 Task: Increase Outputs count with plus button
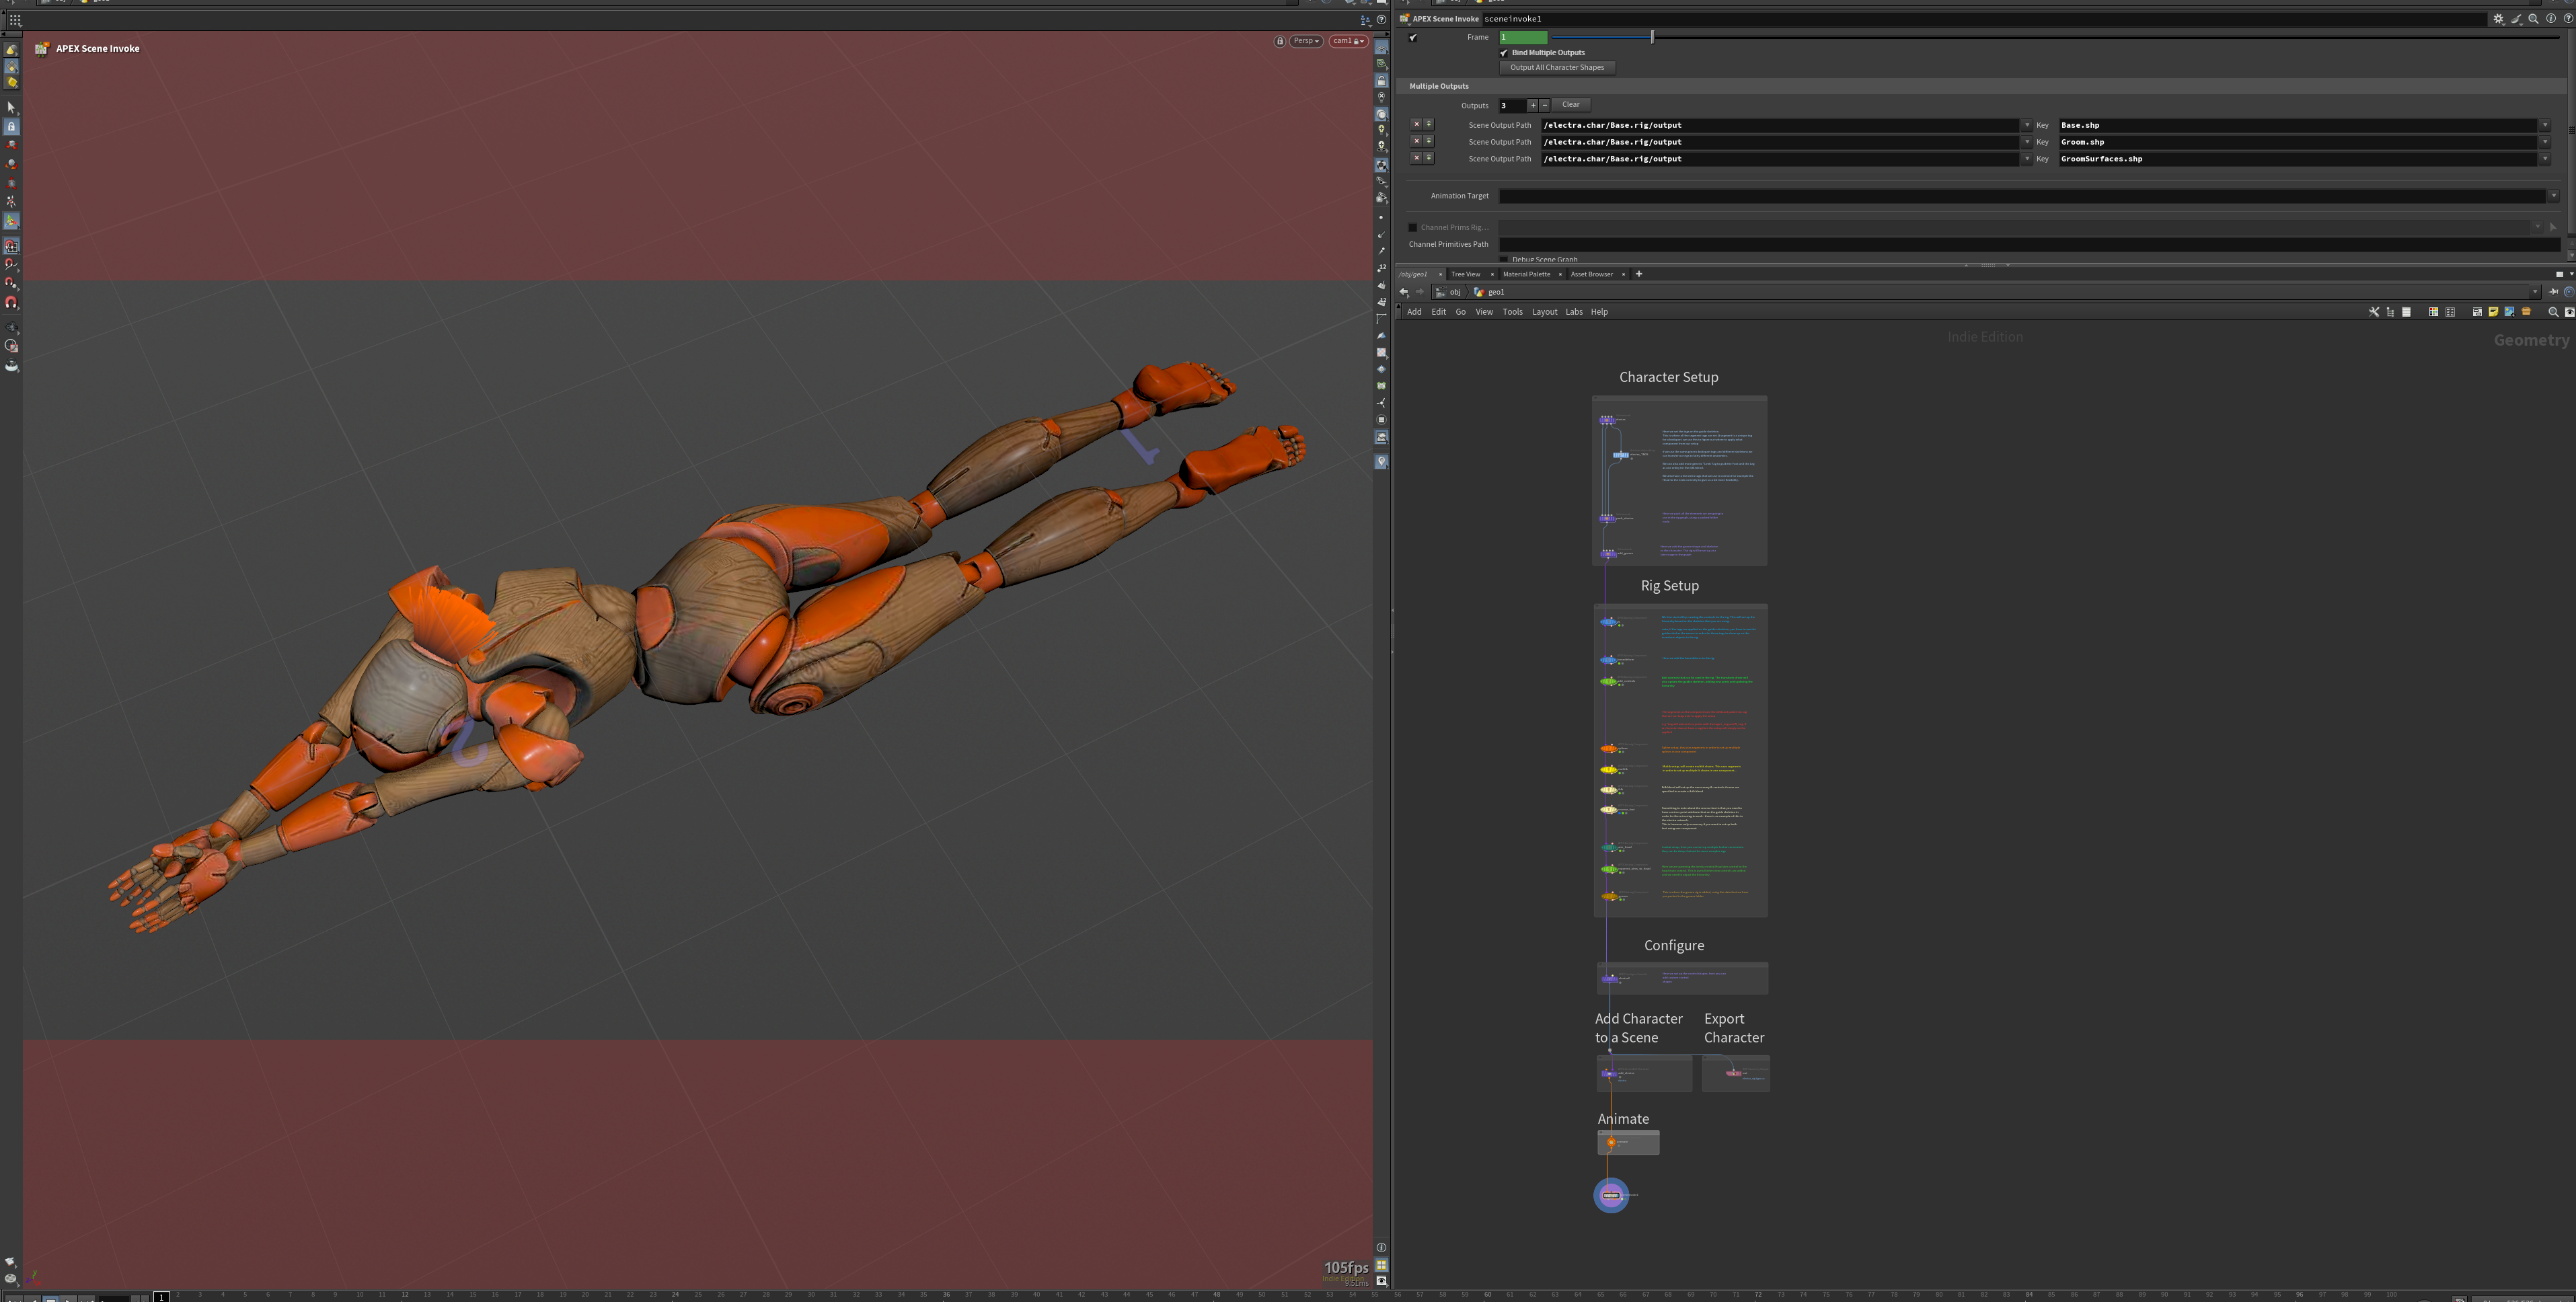pos(1532,105)
